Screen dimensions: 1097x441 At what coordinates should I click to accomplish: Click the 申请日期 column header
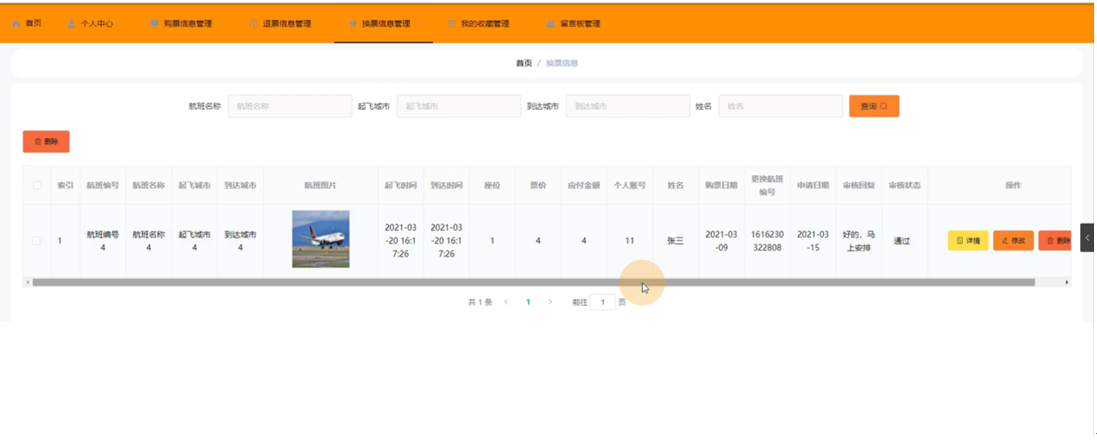812,186
